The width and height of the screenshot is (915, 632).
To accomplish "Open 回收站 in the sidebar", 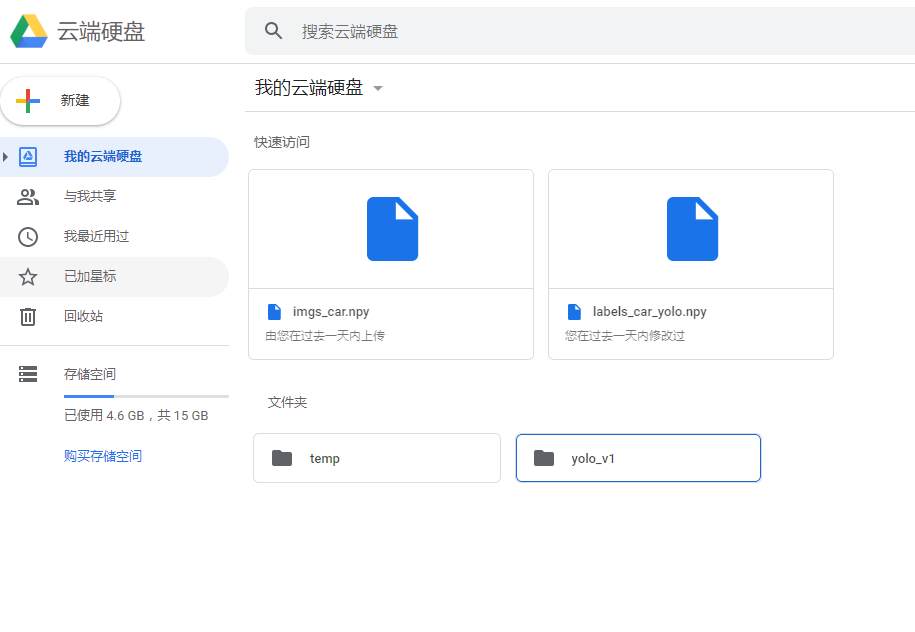I will 114,316.
